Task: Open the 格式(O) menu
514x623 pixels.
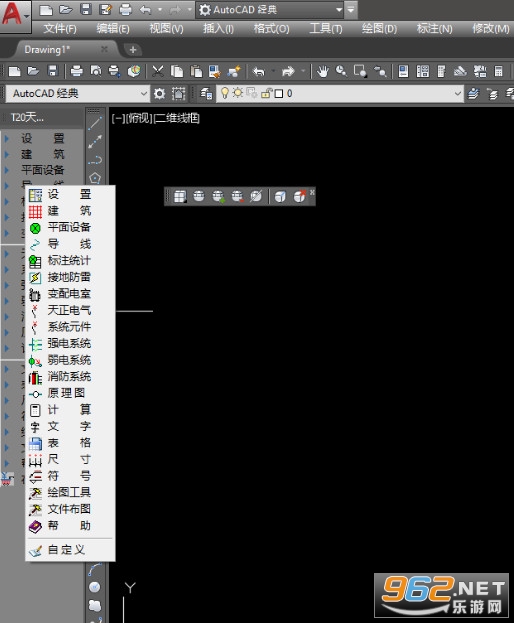Action: pos(272,29)
